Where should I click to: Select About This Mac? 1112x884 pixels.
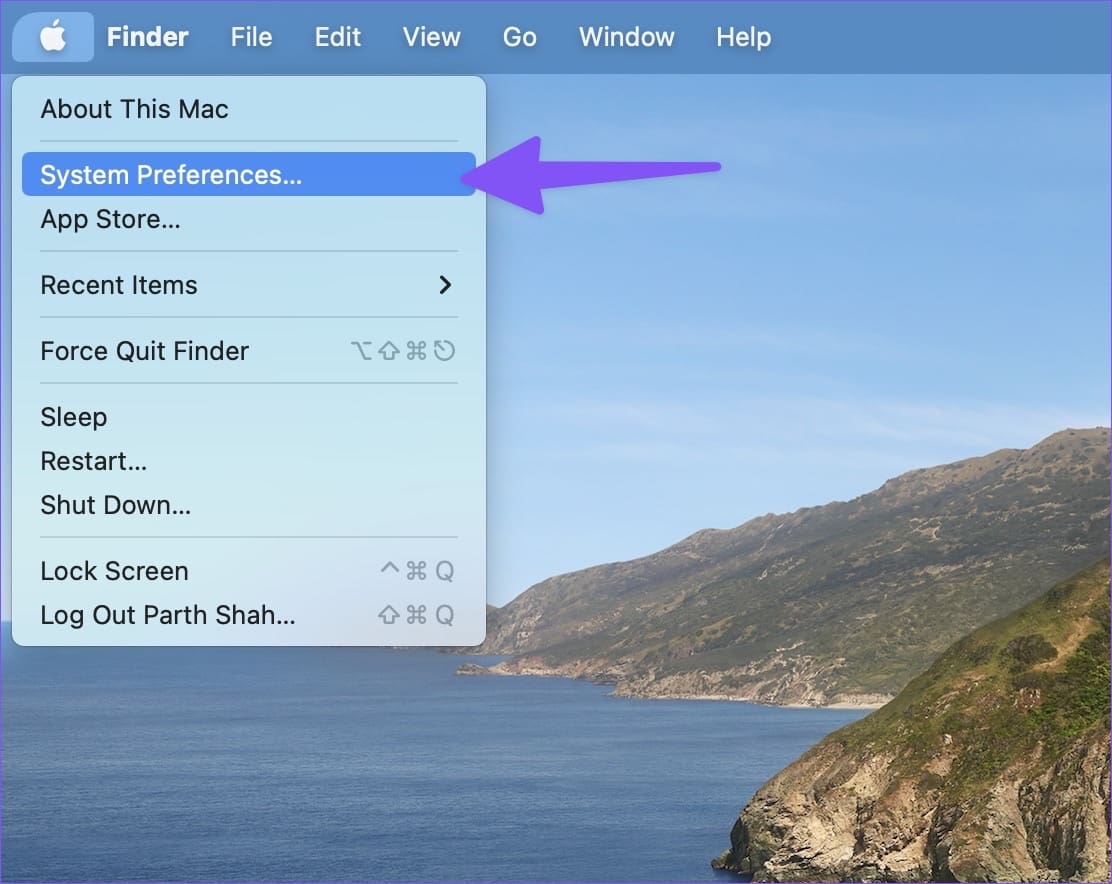pyautogui.click(x=134, y=109)
